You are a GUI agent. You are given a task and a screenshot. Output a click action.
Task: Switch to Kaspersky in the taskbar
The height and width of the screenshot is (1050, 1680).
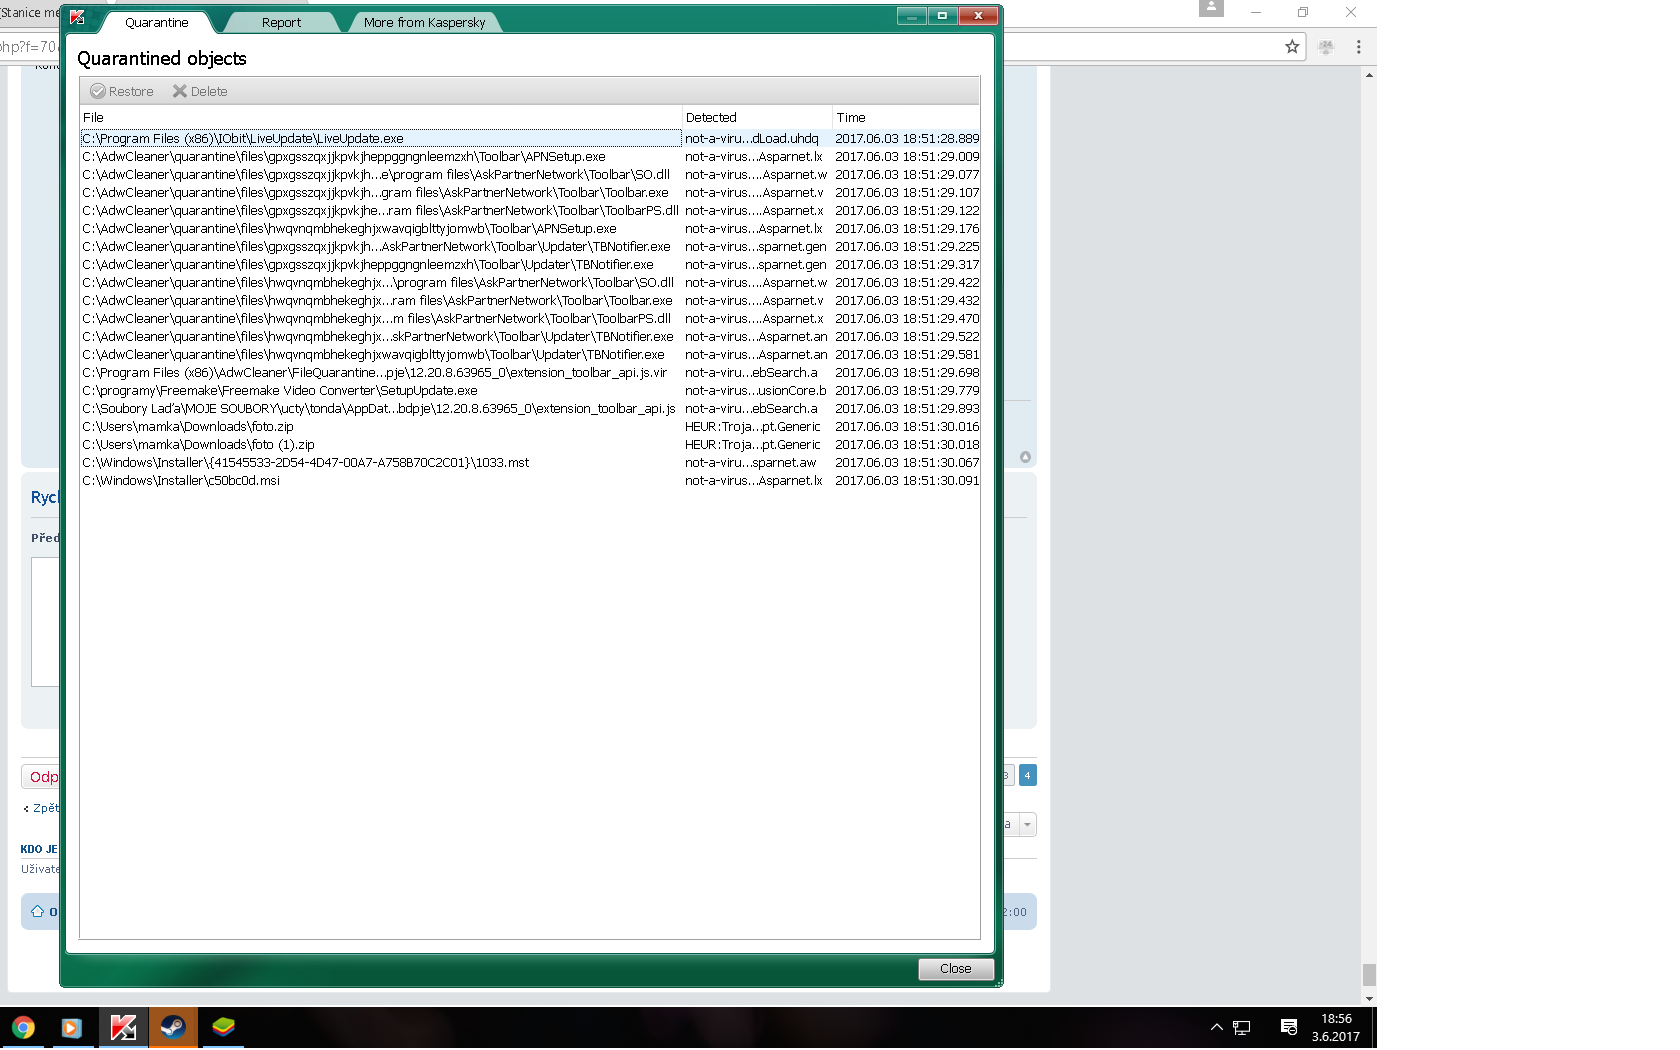pos(123,1027)
